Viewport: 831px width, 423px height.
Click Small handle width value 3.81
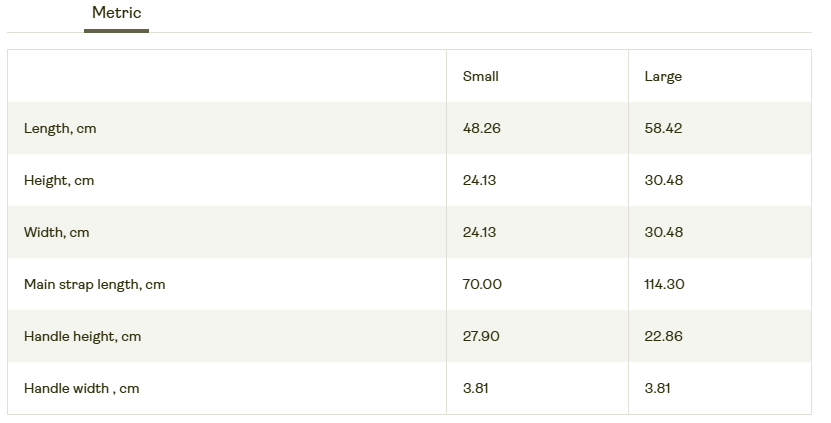(x=475, y=389)
